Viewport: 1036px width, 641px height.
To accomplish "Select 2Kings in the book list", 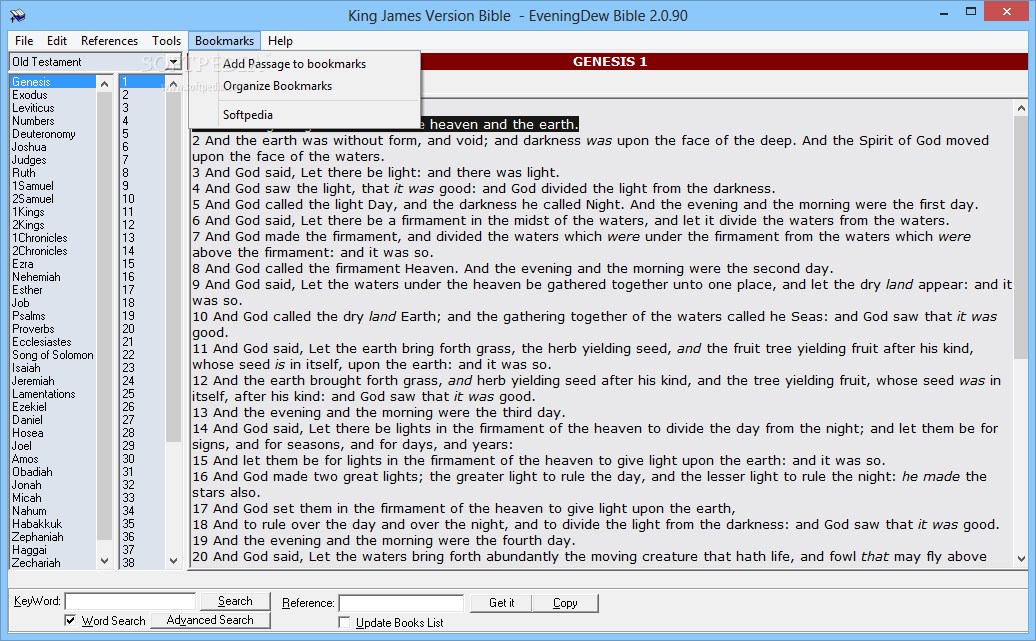I will (53, 225).
